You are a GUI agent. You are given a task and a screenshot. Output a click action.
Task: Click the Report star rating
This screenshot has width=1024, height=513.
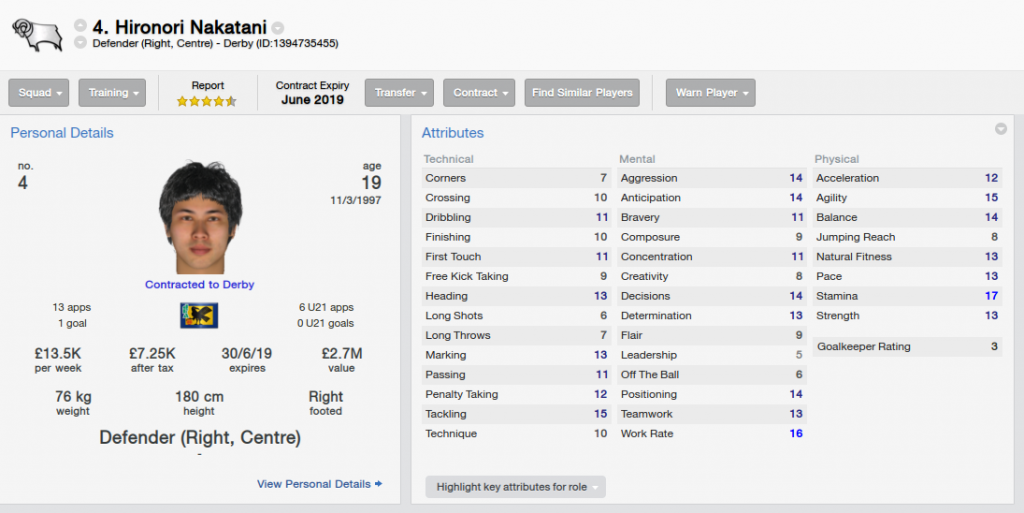(206, 101)
